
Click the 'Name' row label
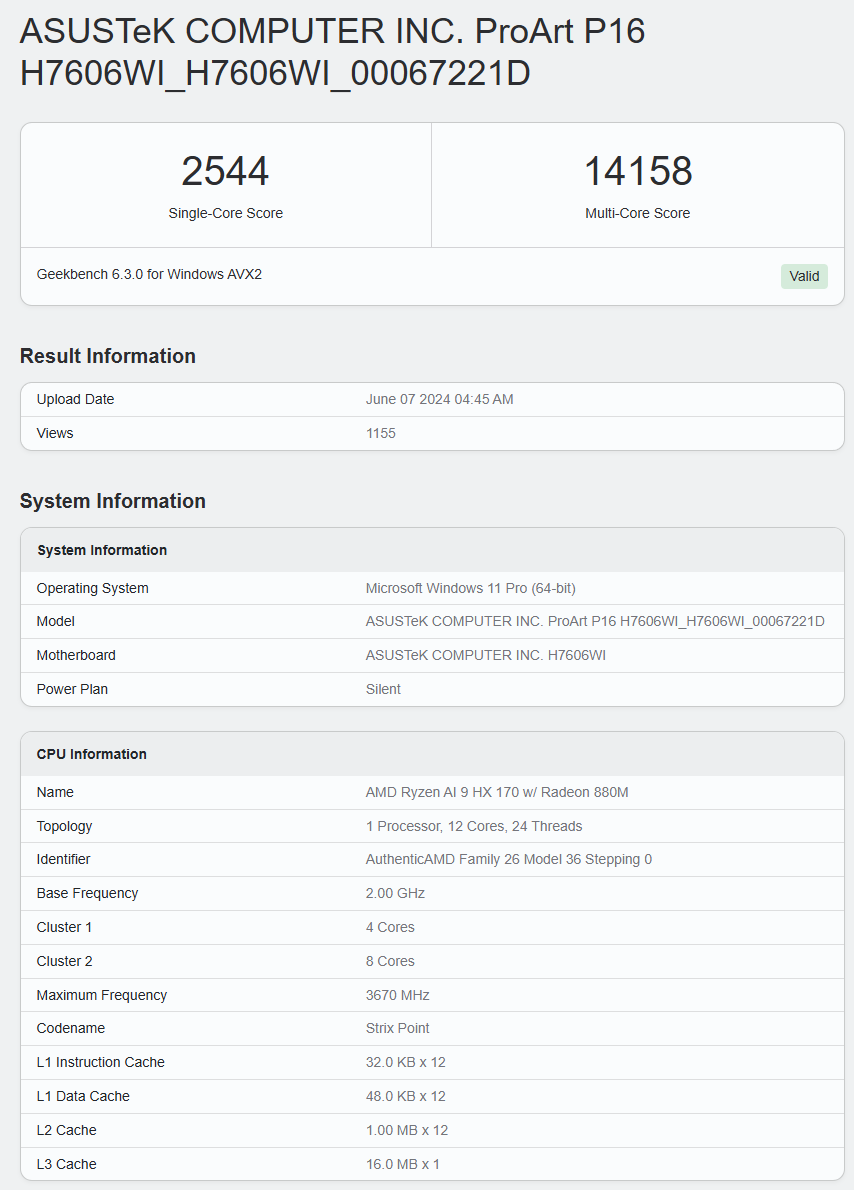pos(55,792)
